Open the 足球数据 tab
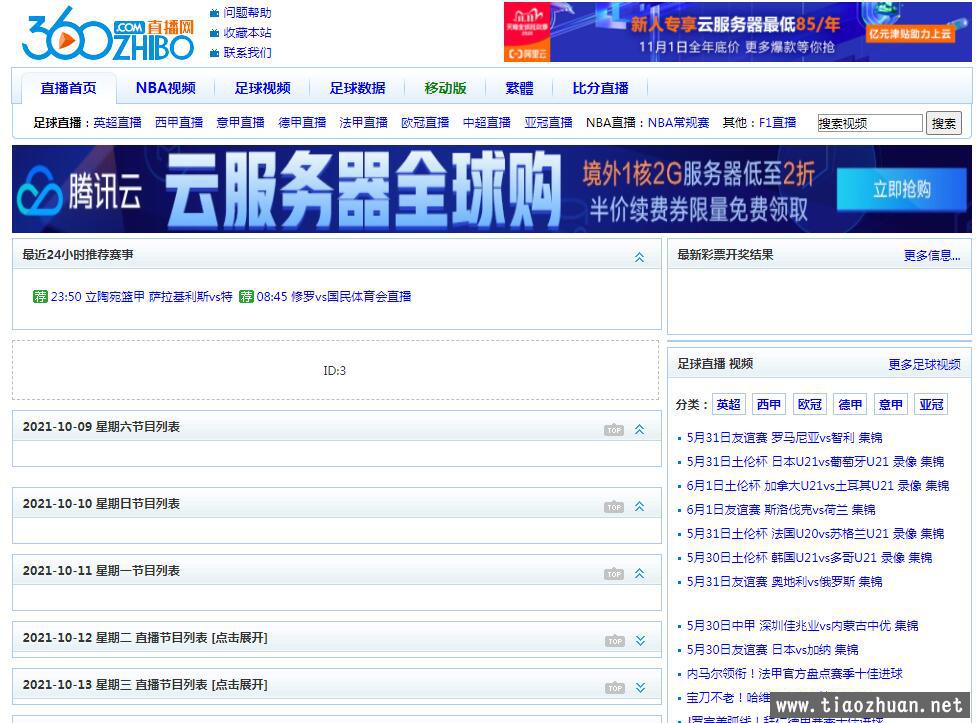The width and height of the screenshot is (980, 723). (358, 88)
